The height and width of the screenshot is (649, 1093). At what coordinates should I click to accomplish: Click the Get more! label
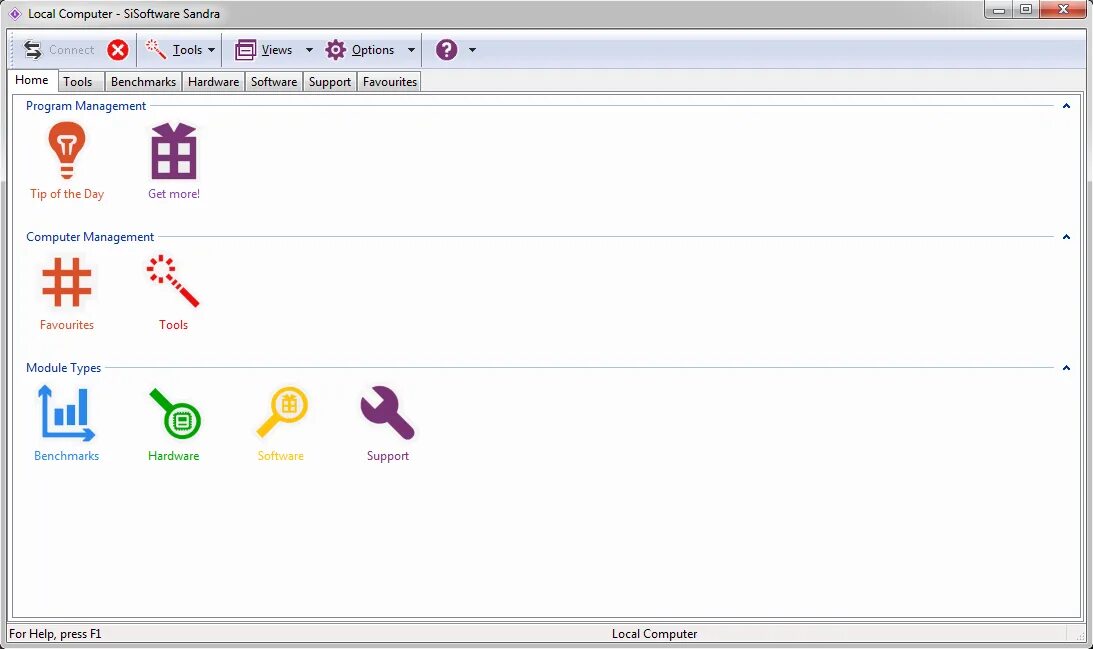tap(174, 194)
